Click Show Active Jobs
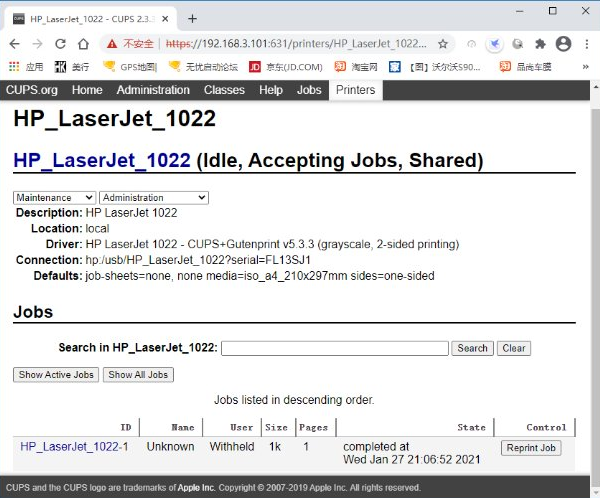600x498 pixels. (56, 375)
